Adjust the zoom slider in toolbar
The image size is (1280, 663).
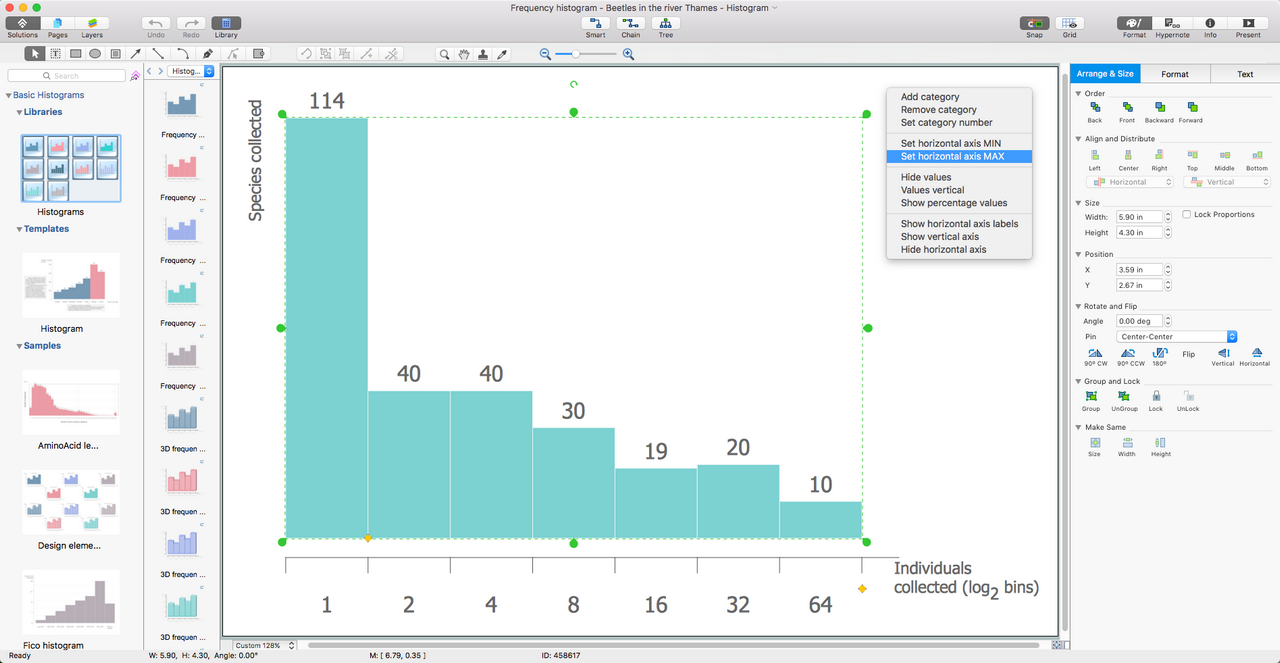coord(576,54)
